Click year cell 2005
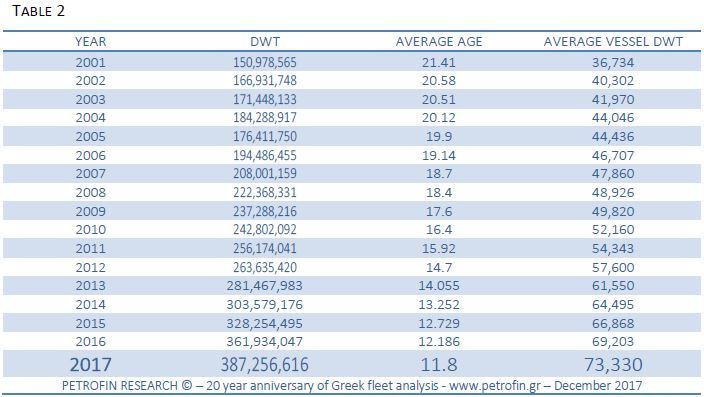 click(90, 137)
